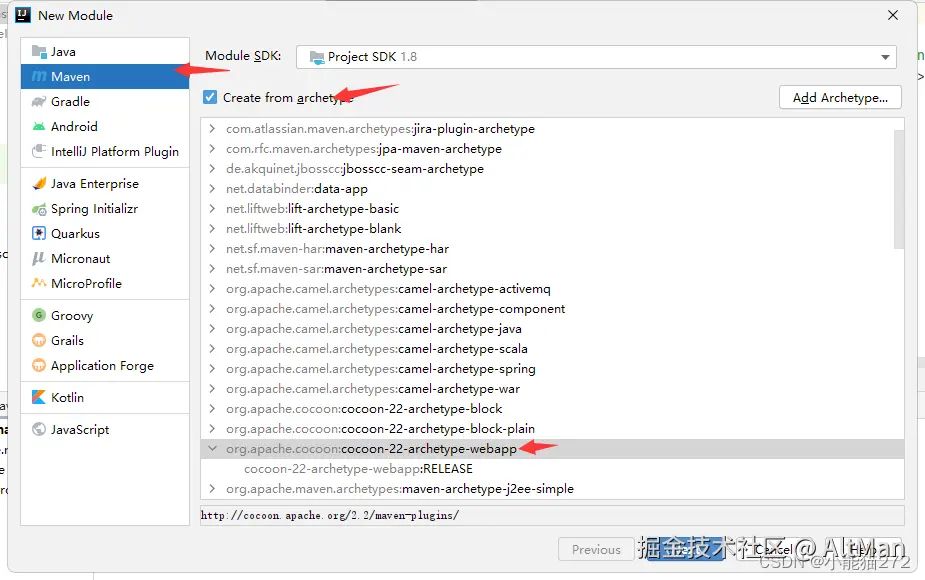Click the Groovy green icon
Screen dimensions: 925x580
tap(39, 315)
